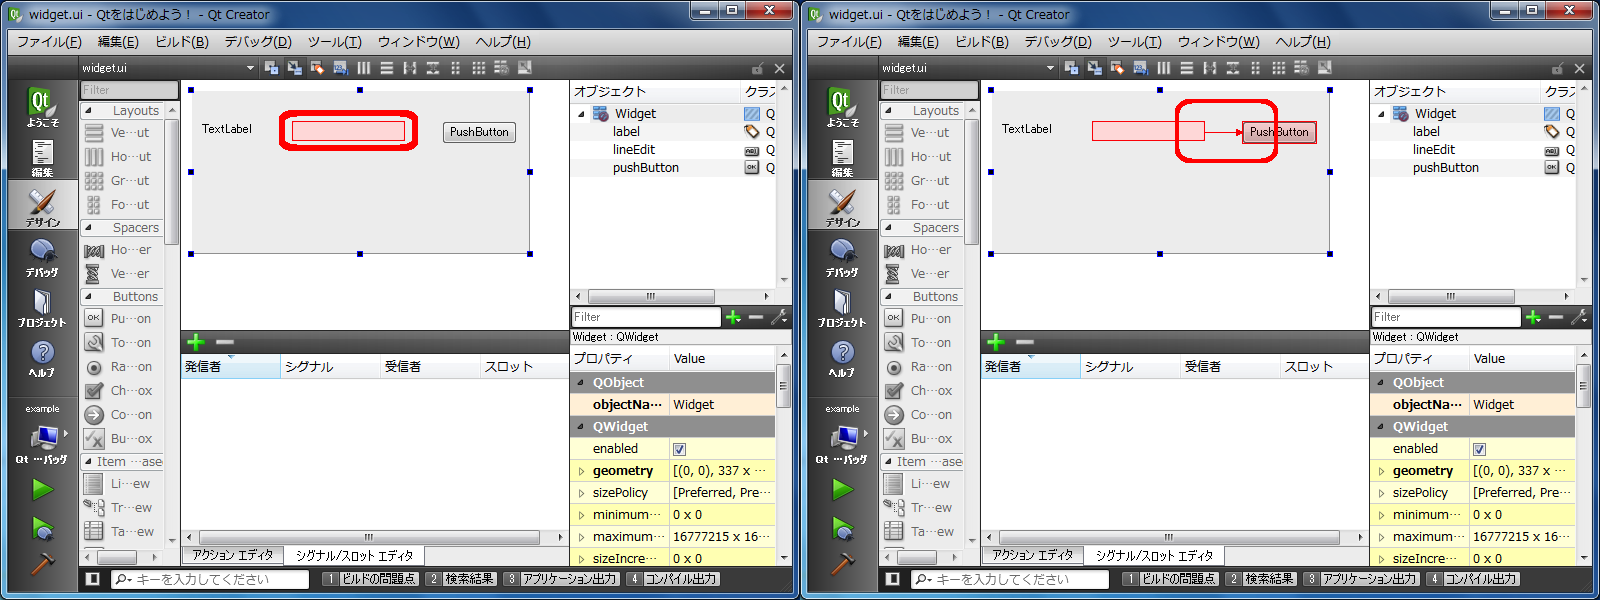The width and height of the screenshot is (1600, 600).
Task: Open Help mode in the left window
Action: click(42, 357)
